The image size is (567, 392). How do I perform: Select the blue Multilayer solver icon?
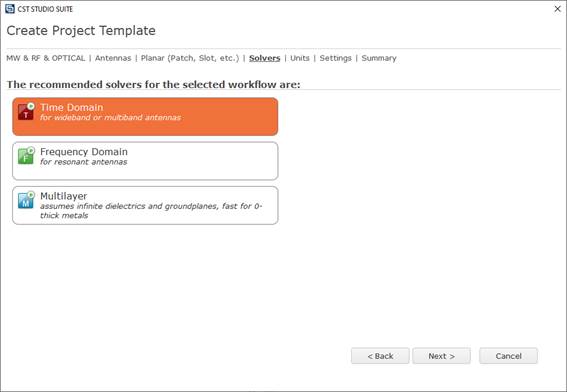(x=26, y=200)
